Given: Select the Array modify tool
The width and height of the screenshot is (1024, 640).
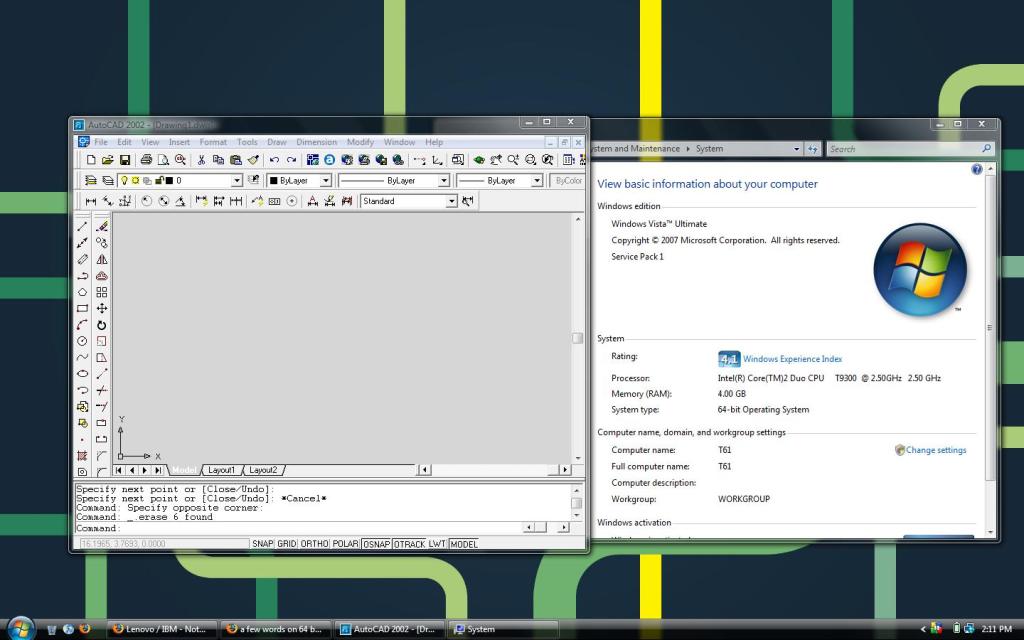Looking at the screenshot, I should pyautogui.click(x=102, y=292).
